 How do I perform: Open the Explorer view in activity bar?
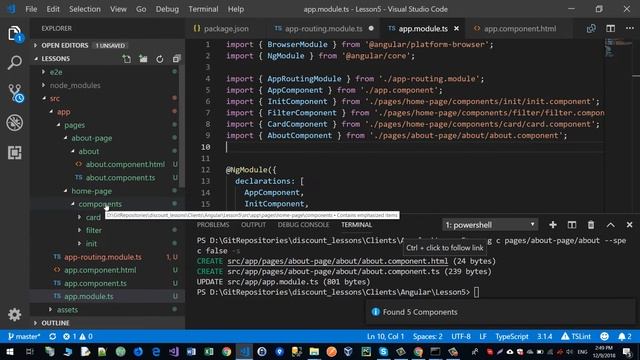coord(15,33)
